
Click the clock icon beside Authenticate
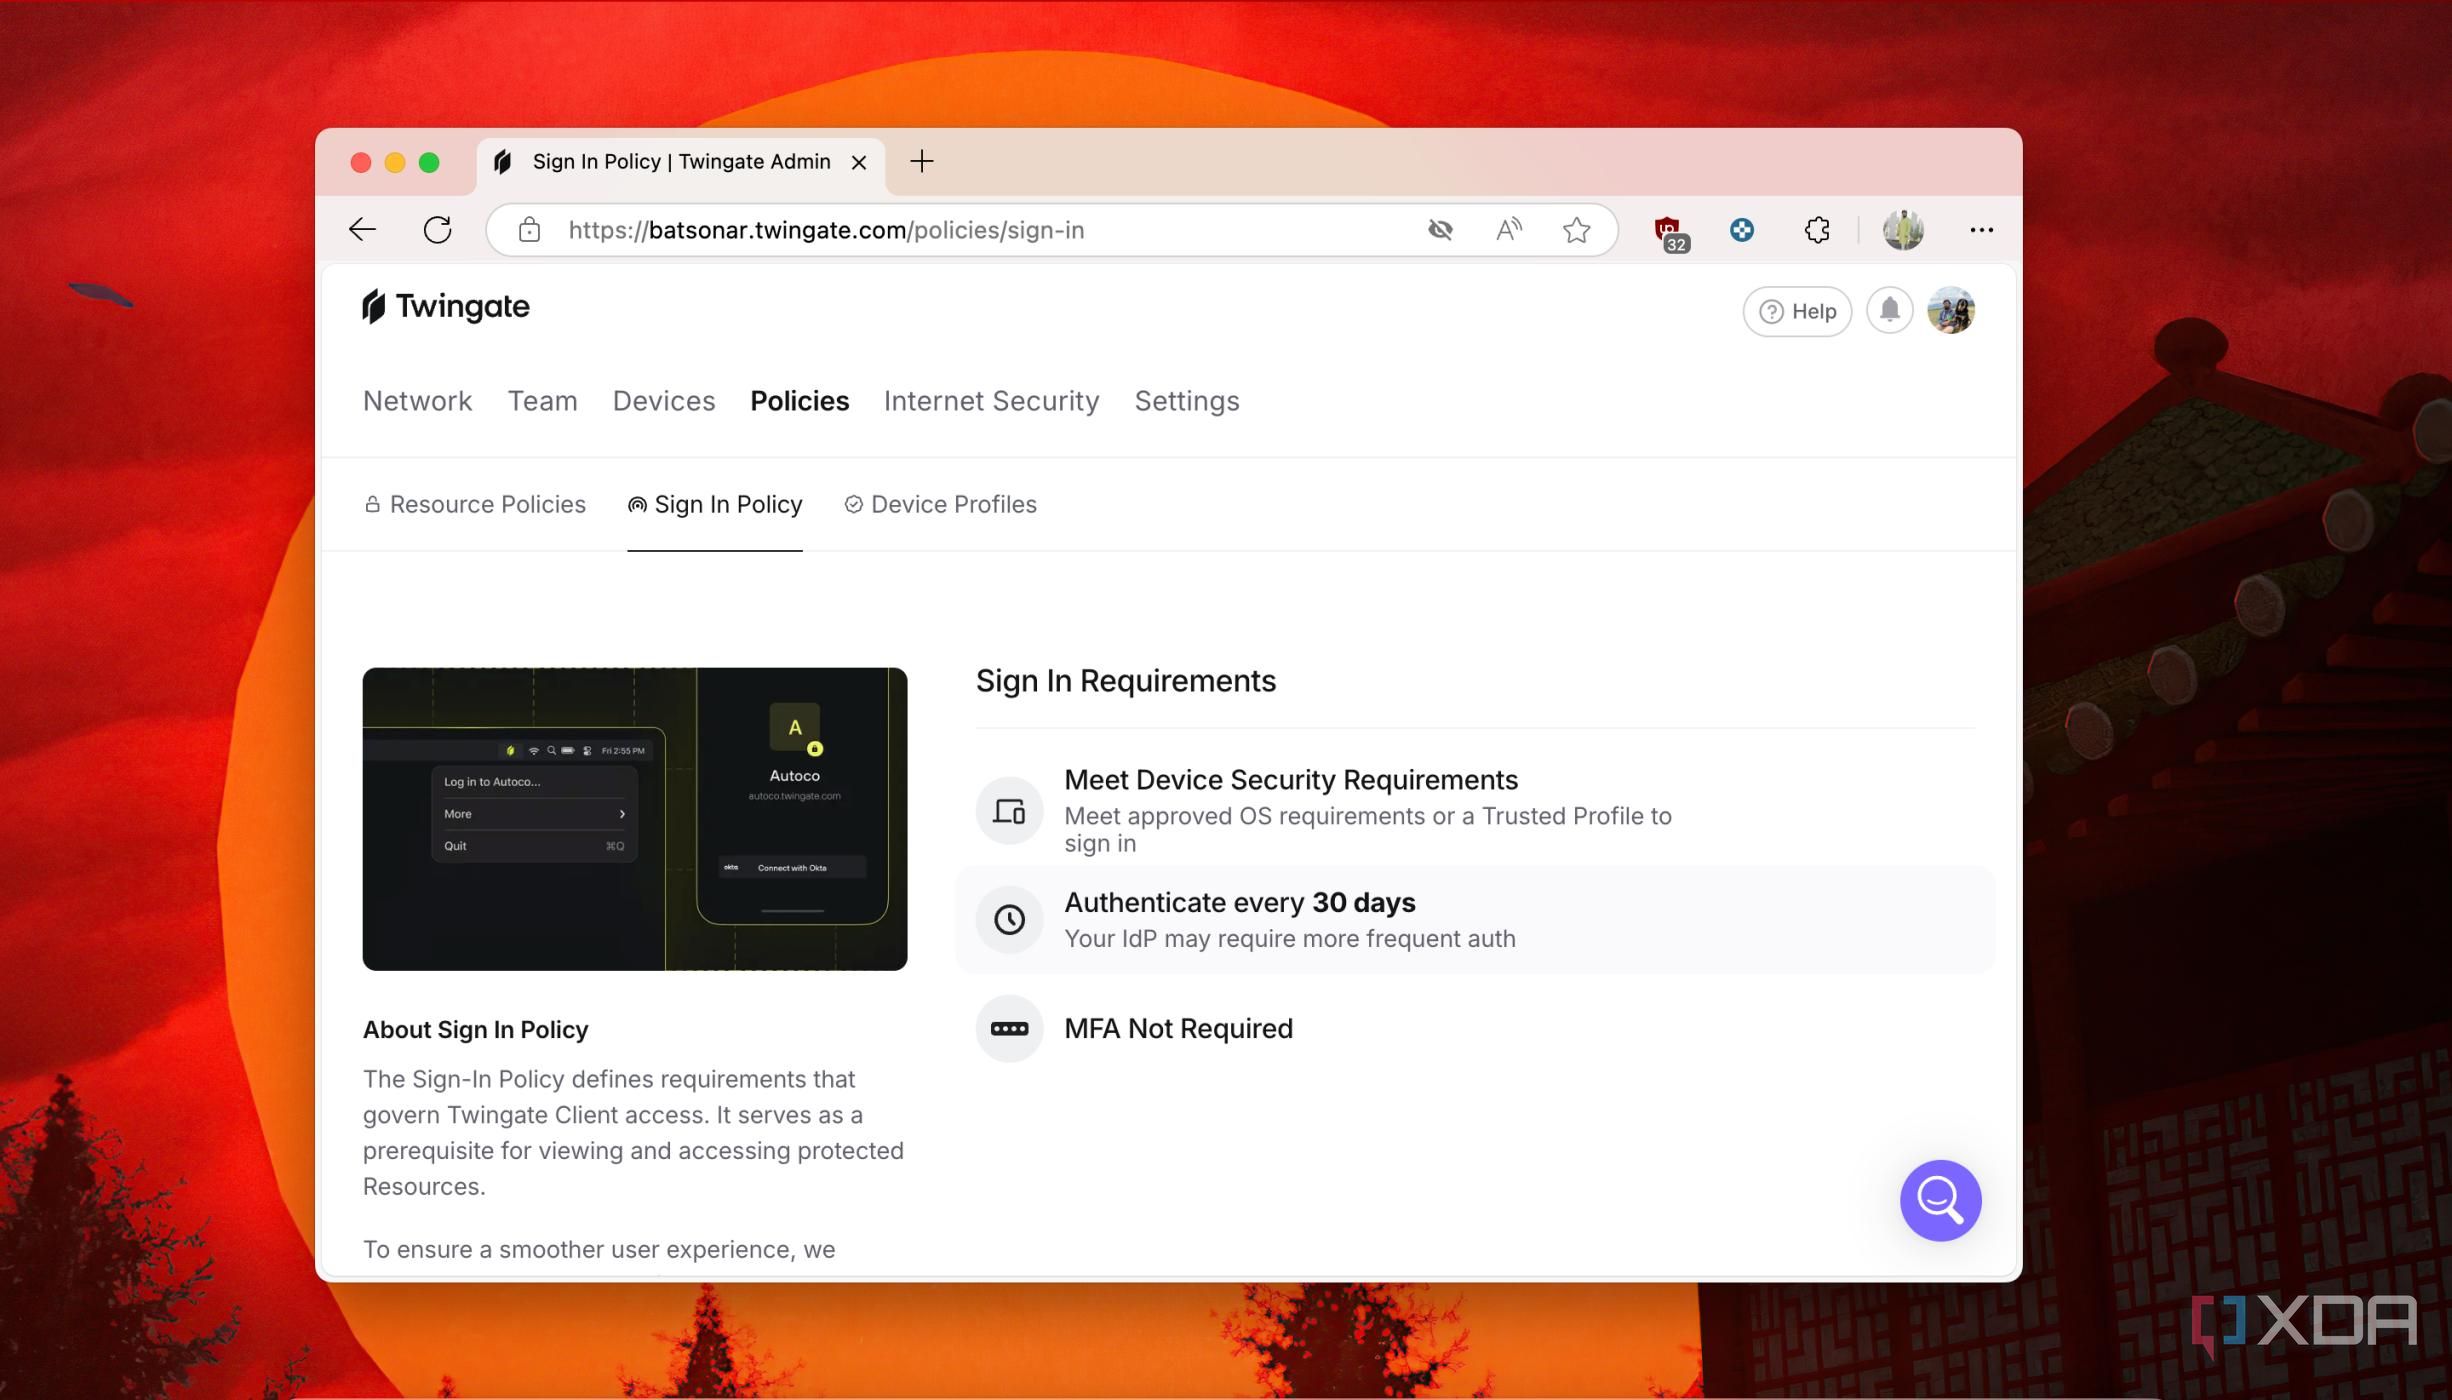coord(1009,919)
